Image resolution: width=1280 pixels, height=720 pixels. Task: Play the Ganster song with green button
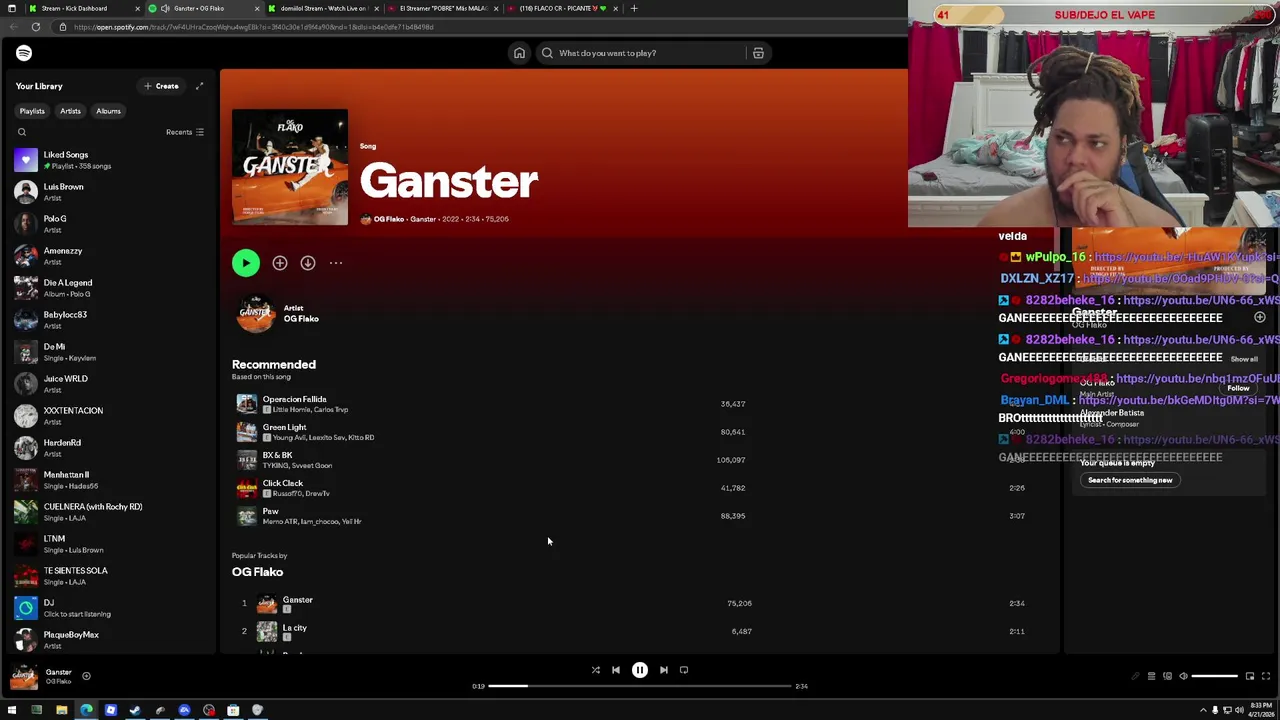[245, 263]
